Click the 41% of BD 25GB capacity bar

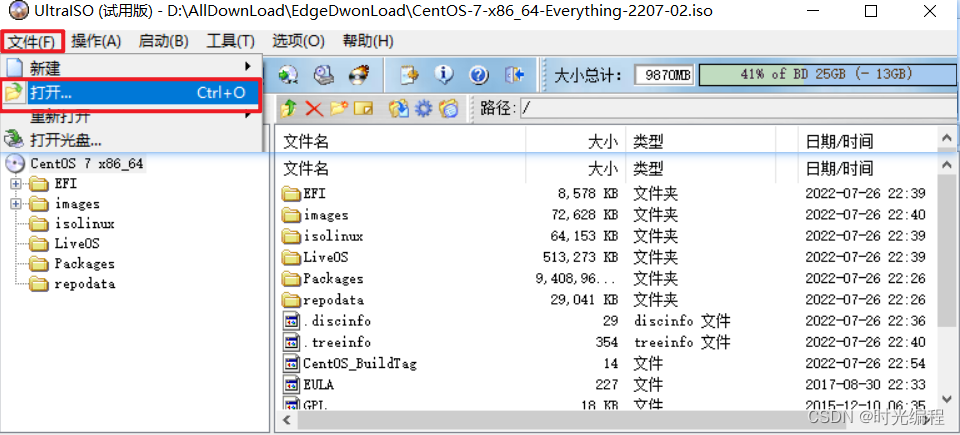tap(827, 75)
